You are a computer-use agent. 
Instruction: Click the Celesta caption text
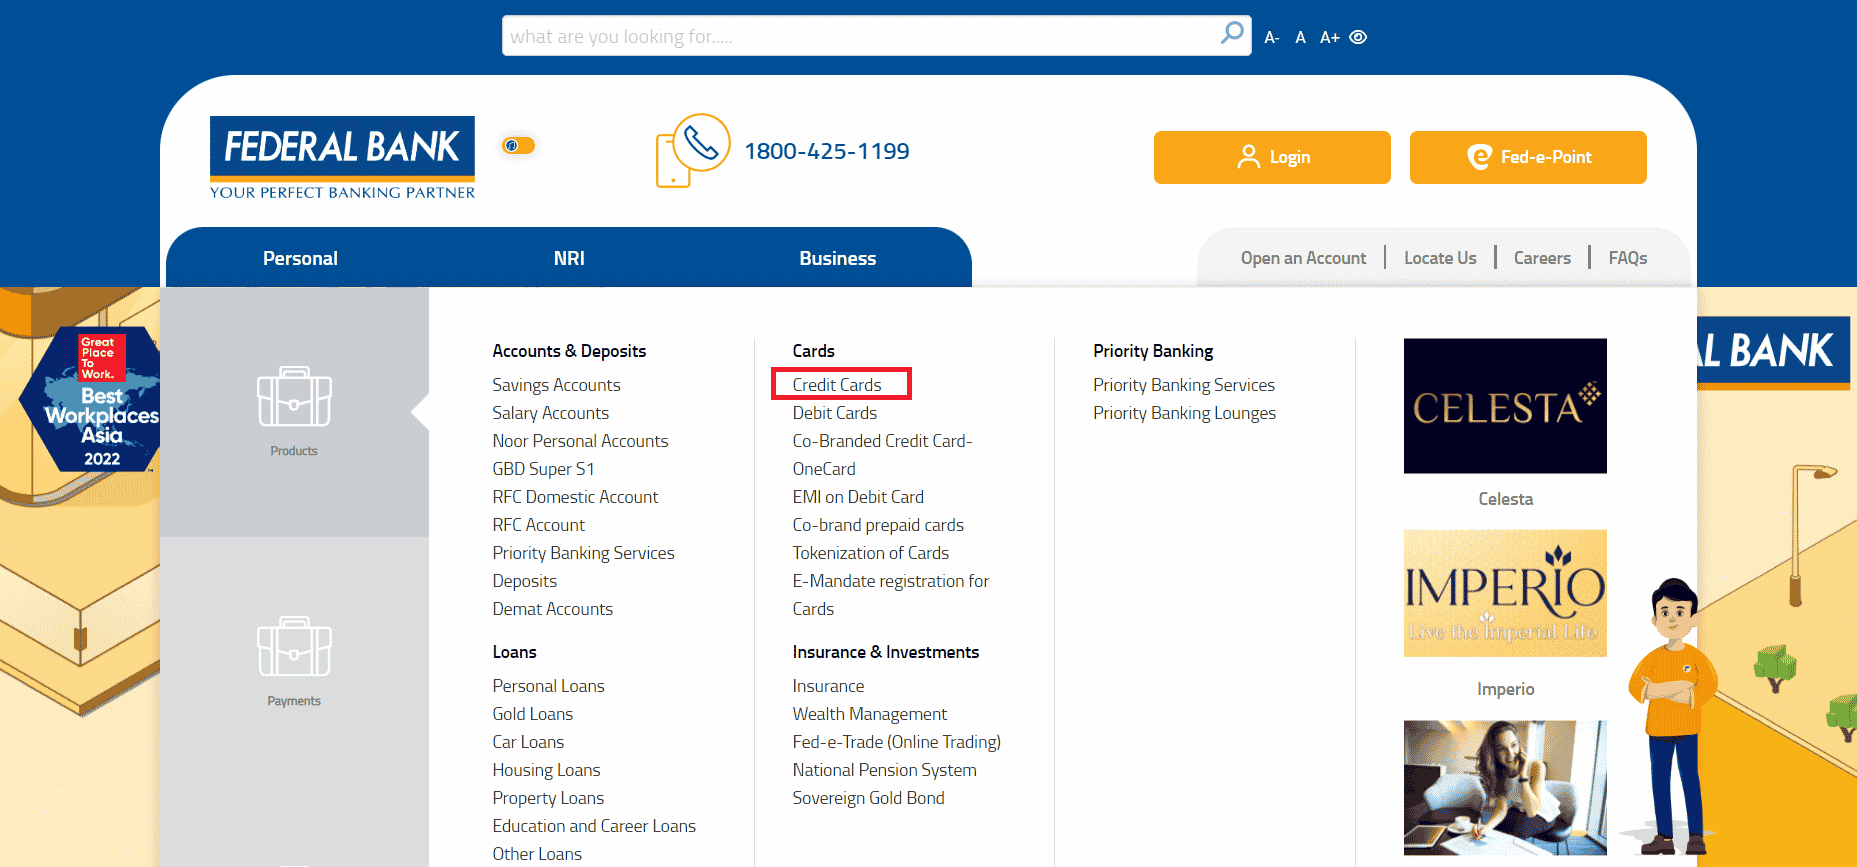(1505, 499)
